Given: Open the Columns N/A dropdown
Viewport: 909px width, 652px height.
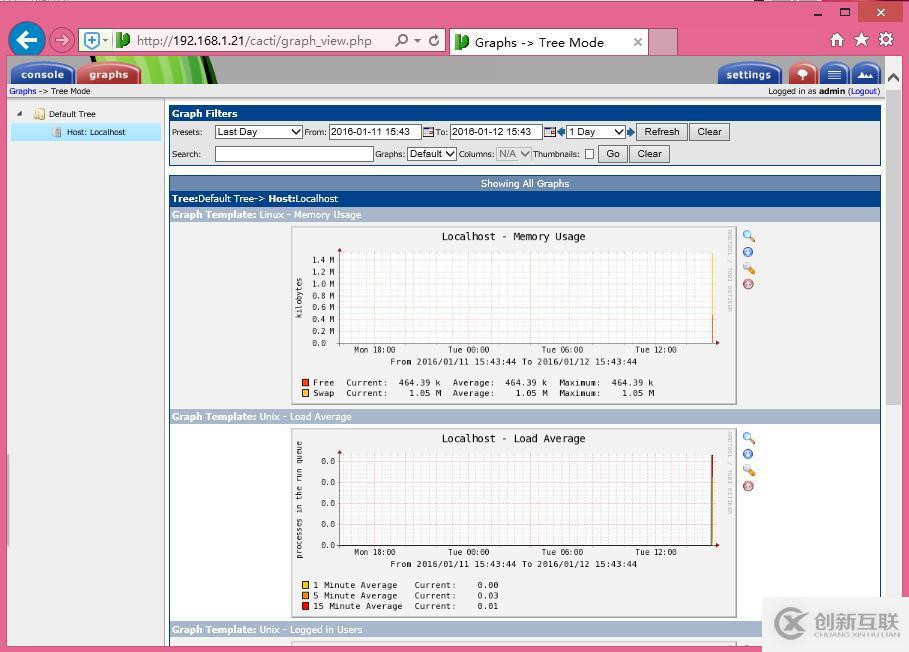Looking at the screenshot, I should click(x=513, y=154).
